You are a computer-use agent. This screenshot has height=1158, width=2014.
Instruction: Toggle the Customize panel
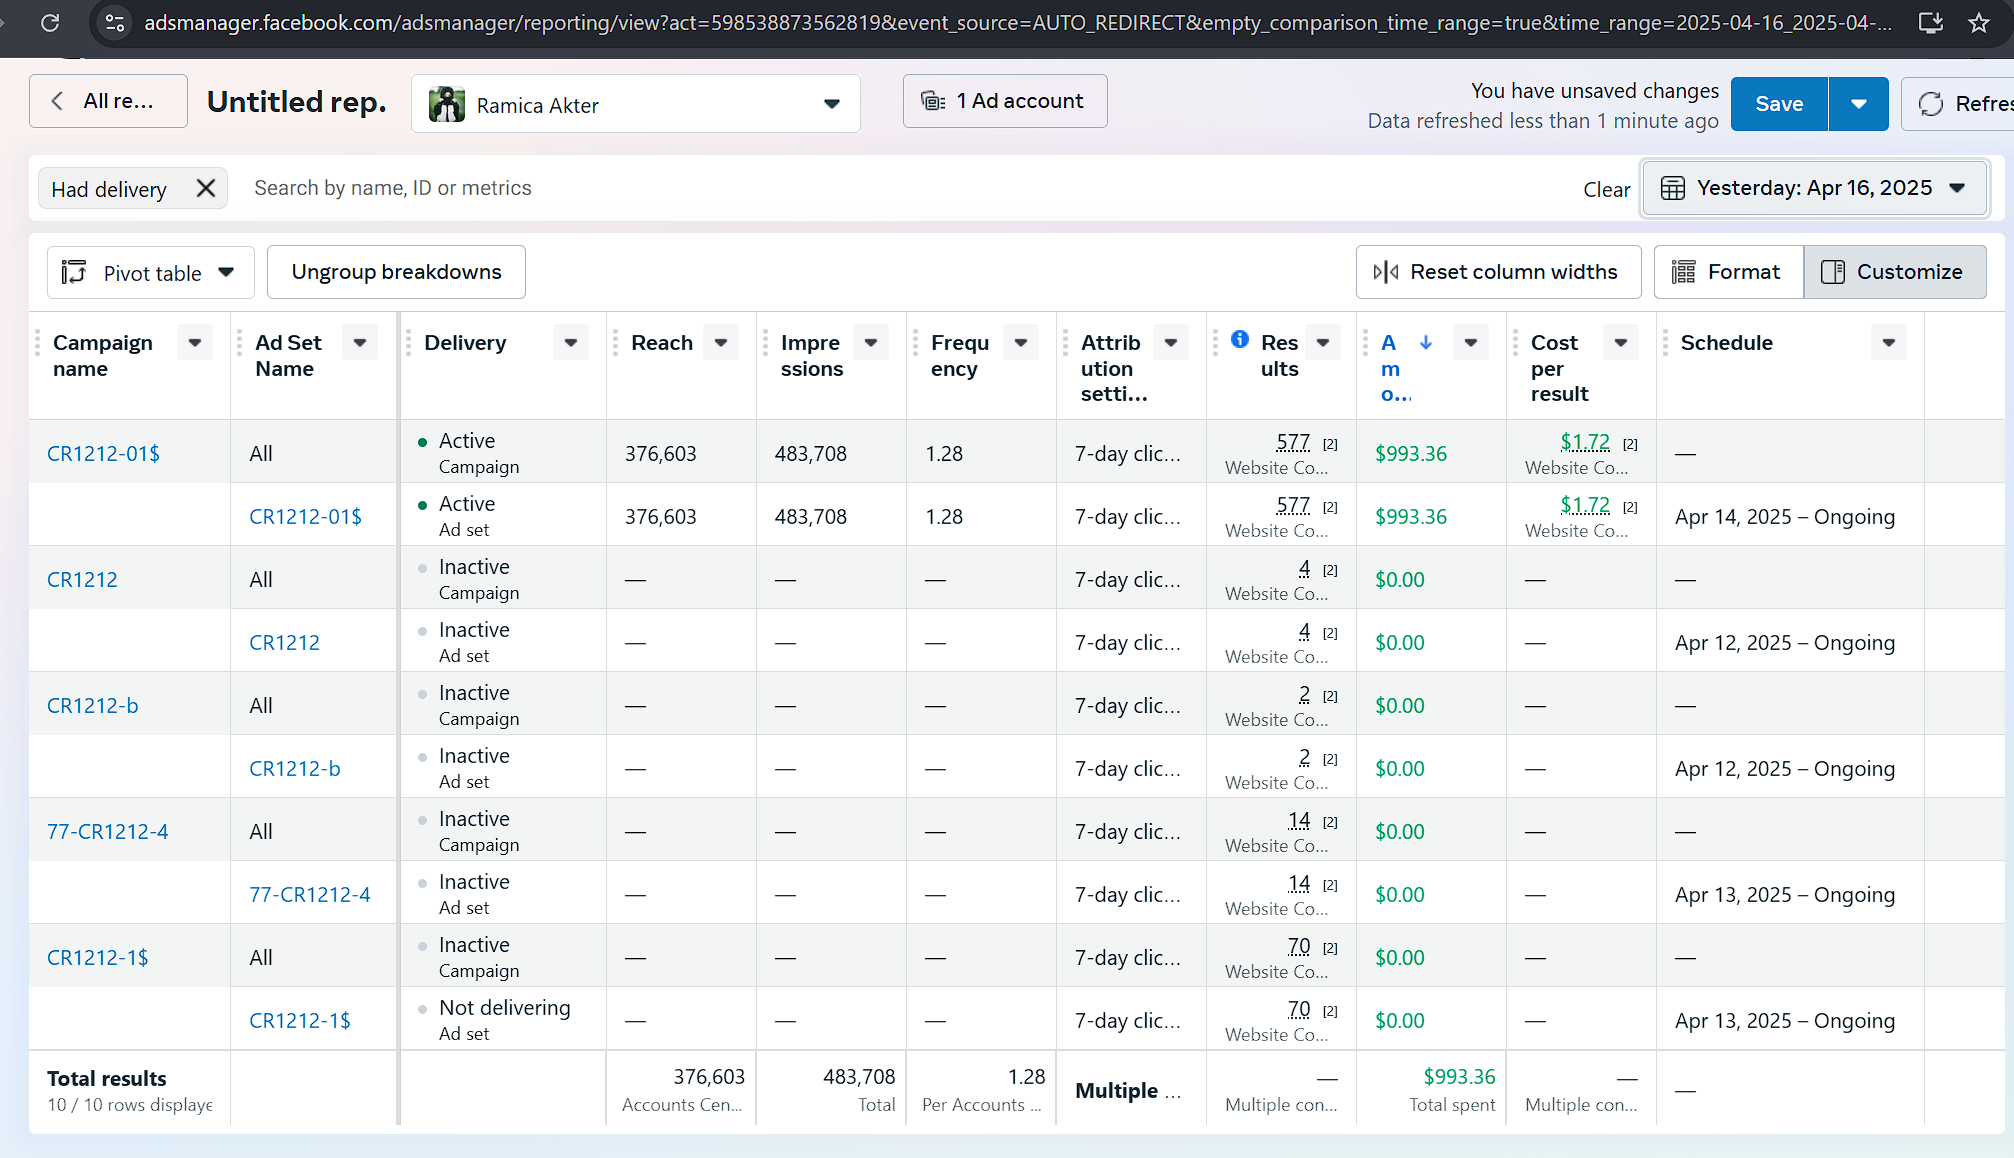[x=1894, y=272]
